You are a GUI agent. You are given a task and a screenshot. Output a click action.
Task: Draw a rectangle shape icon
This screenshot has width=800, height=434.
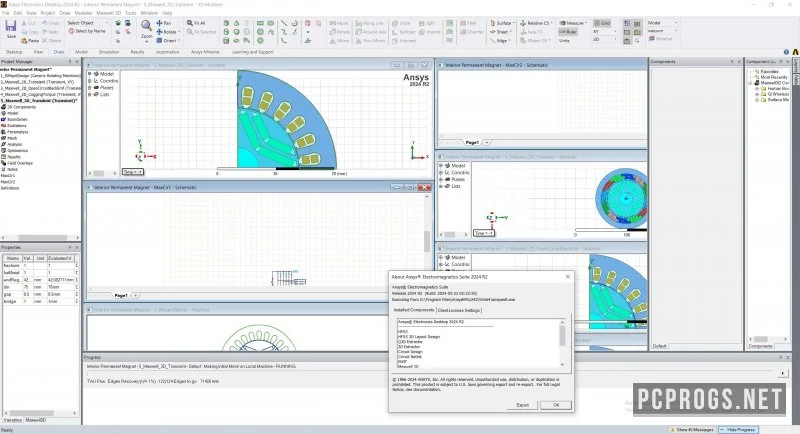tap(260, 23)
